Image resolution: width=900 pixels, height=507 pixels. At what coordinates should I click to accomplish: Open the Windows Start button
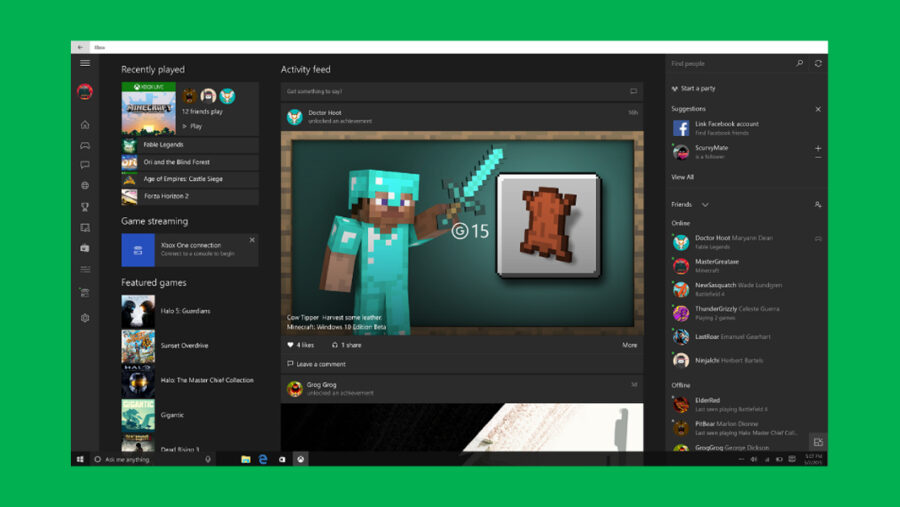[80, 459]
